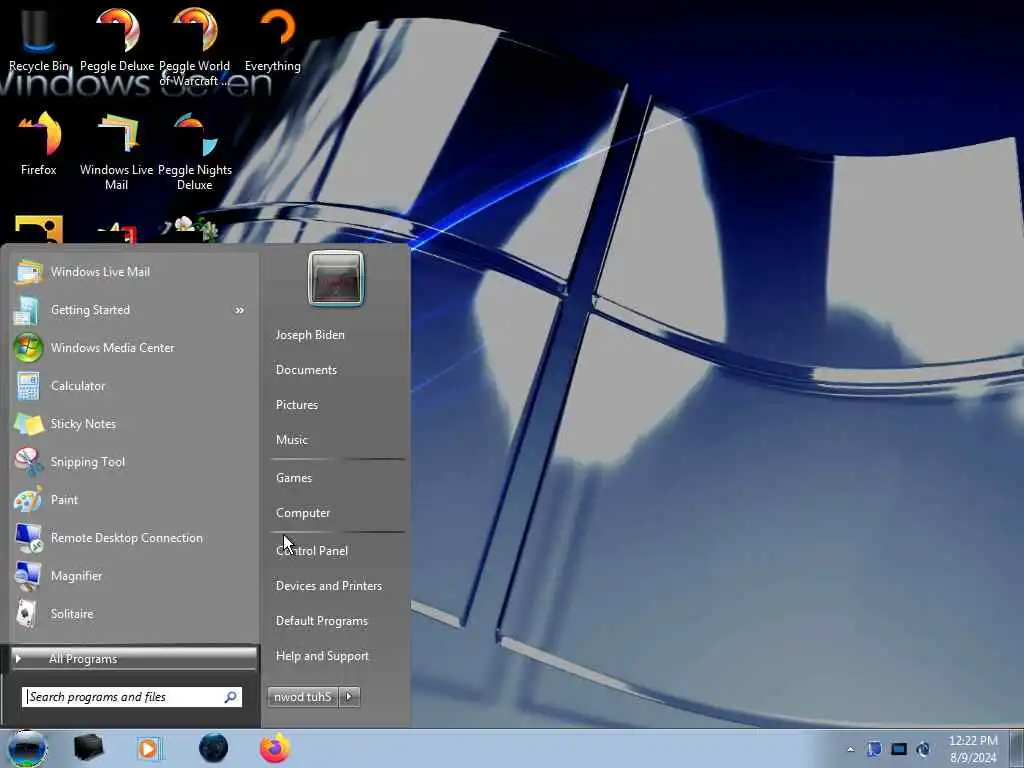Open Recycle Bin desktop icon
The image size is (1024, 768).
[39, 39]
